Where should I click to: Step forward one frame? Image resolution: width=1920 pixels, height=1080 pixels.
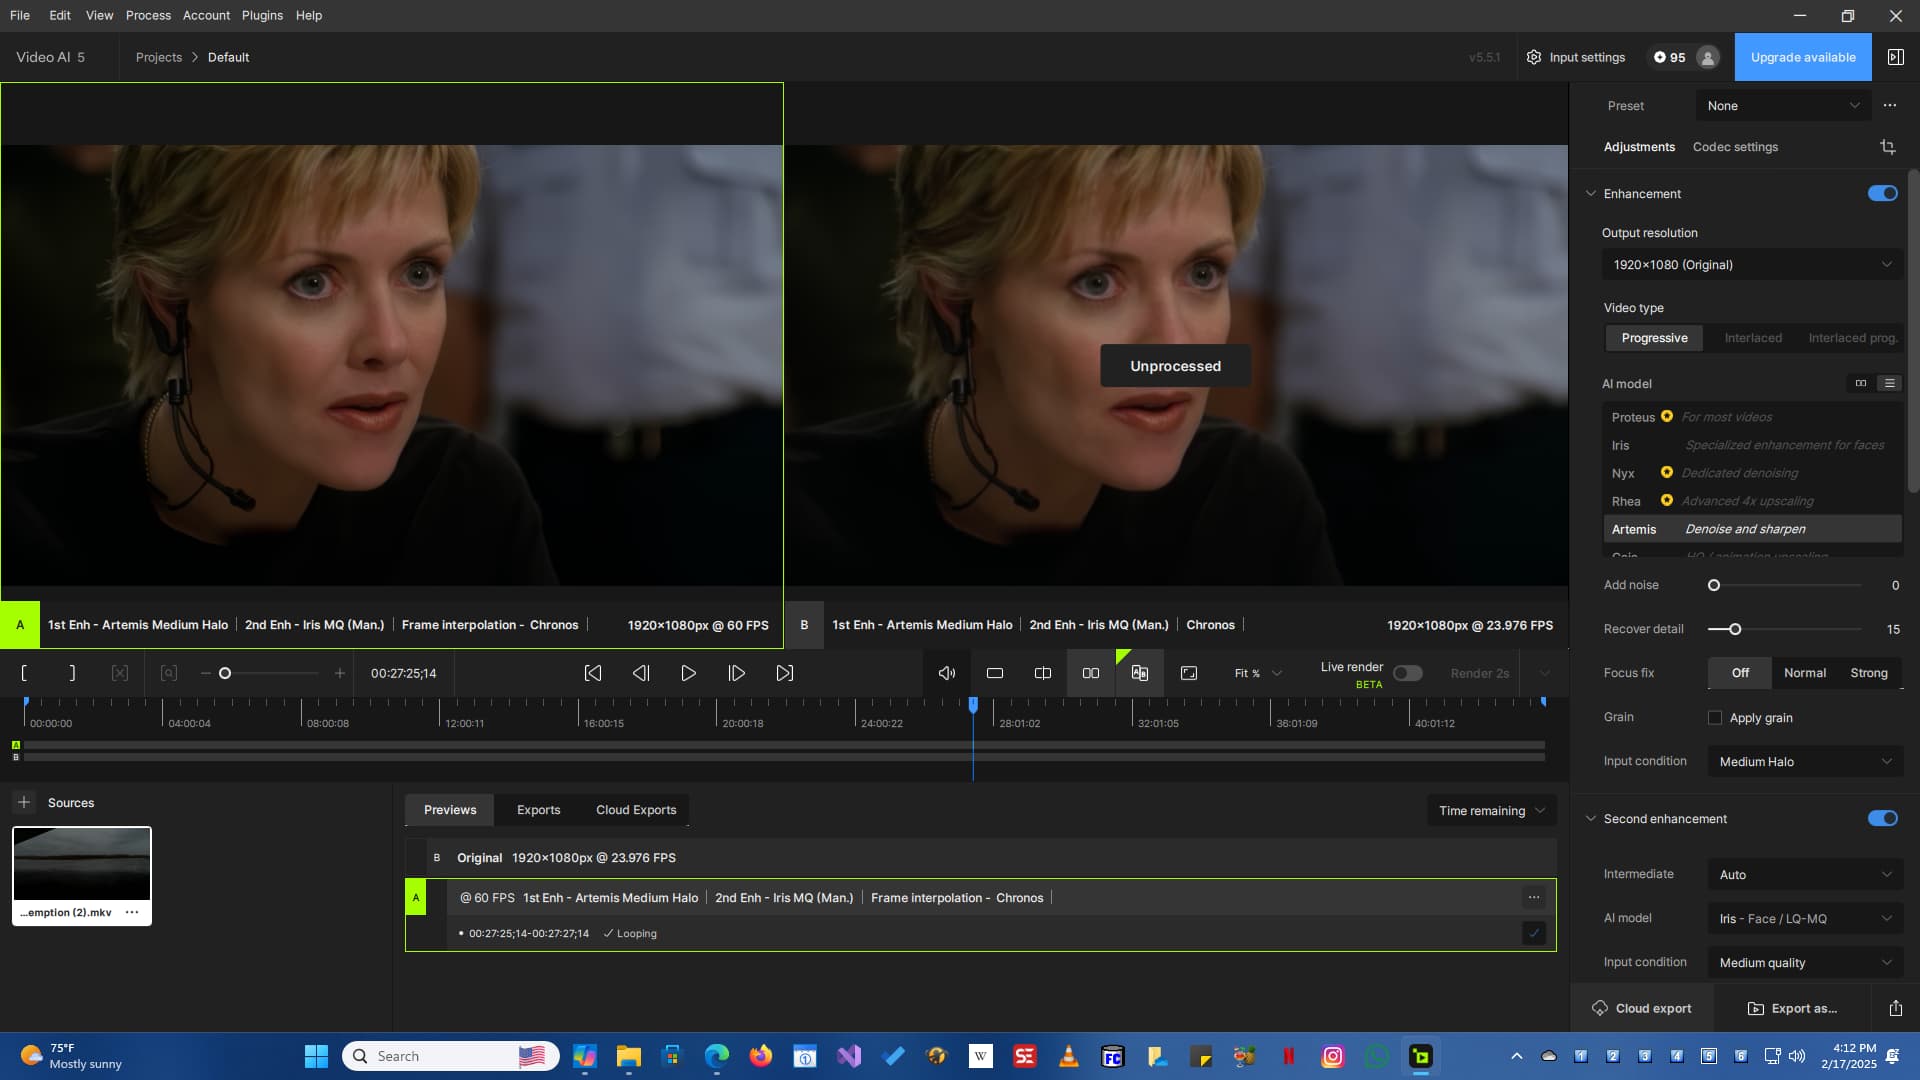736,673
